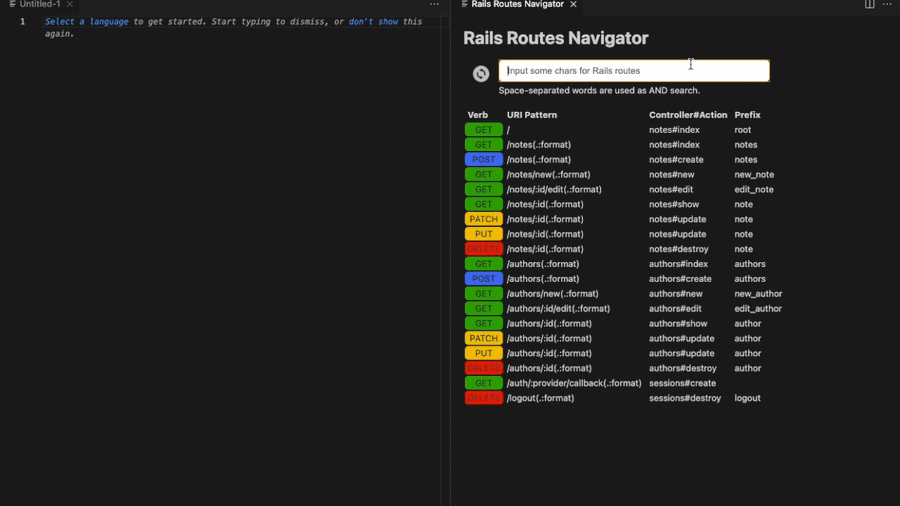Close the Rails Routes Navigator tab

point(573,4)
